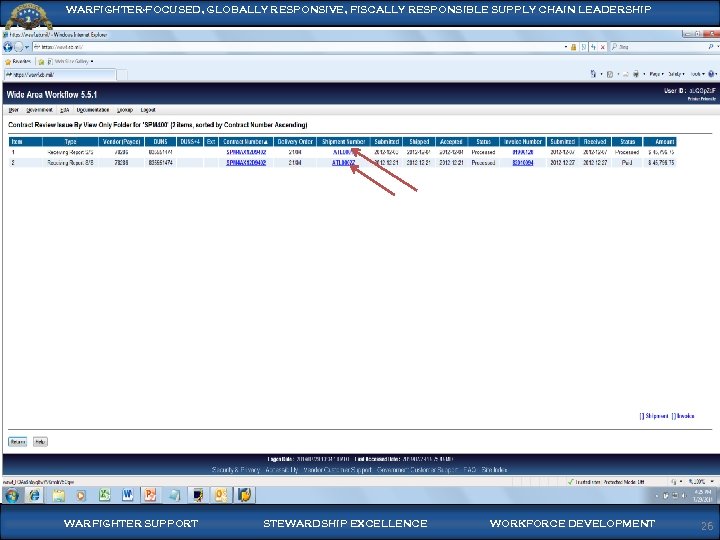Sort by the Contract Number column header
The image size is (720, 540).
coord(246,141)
